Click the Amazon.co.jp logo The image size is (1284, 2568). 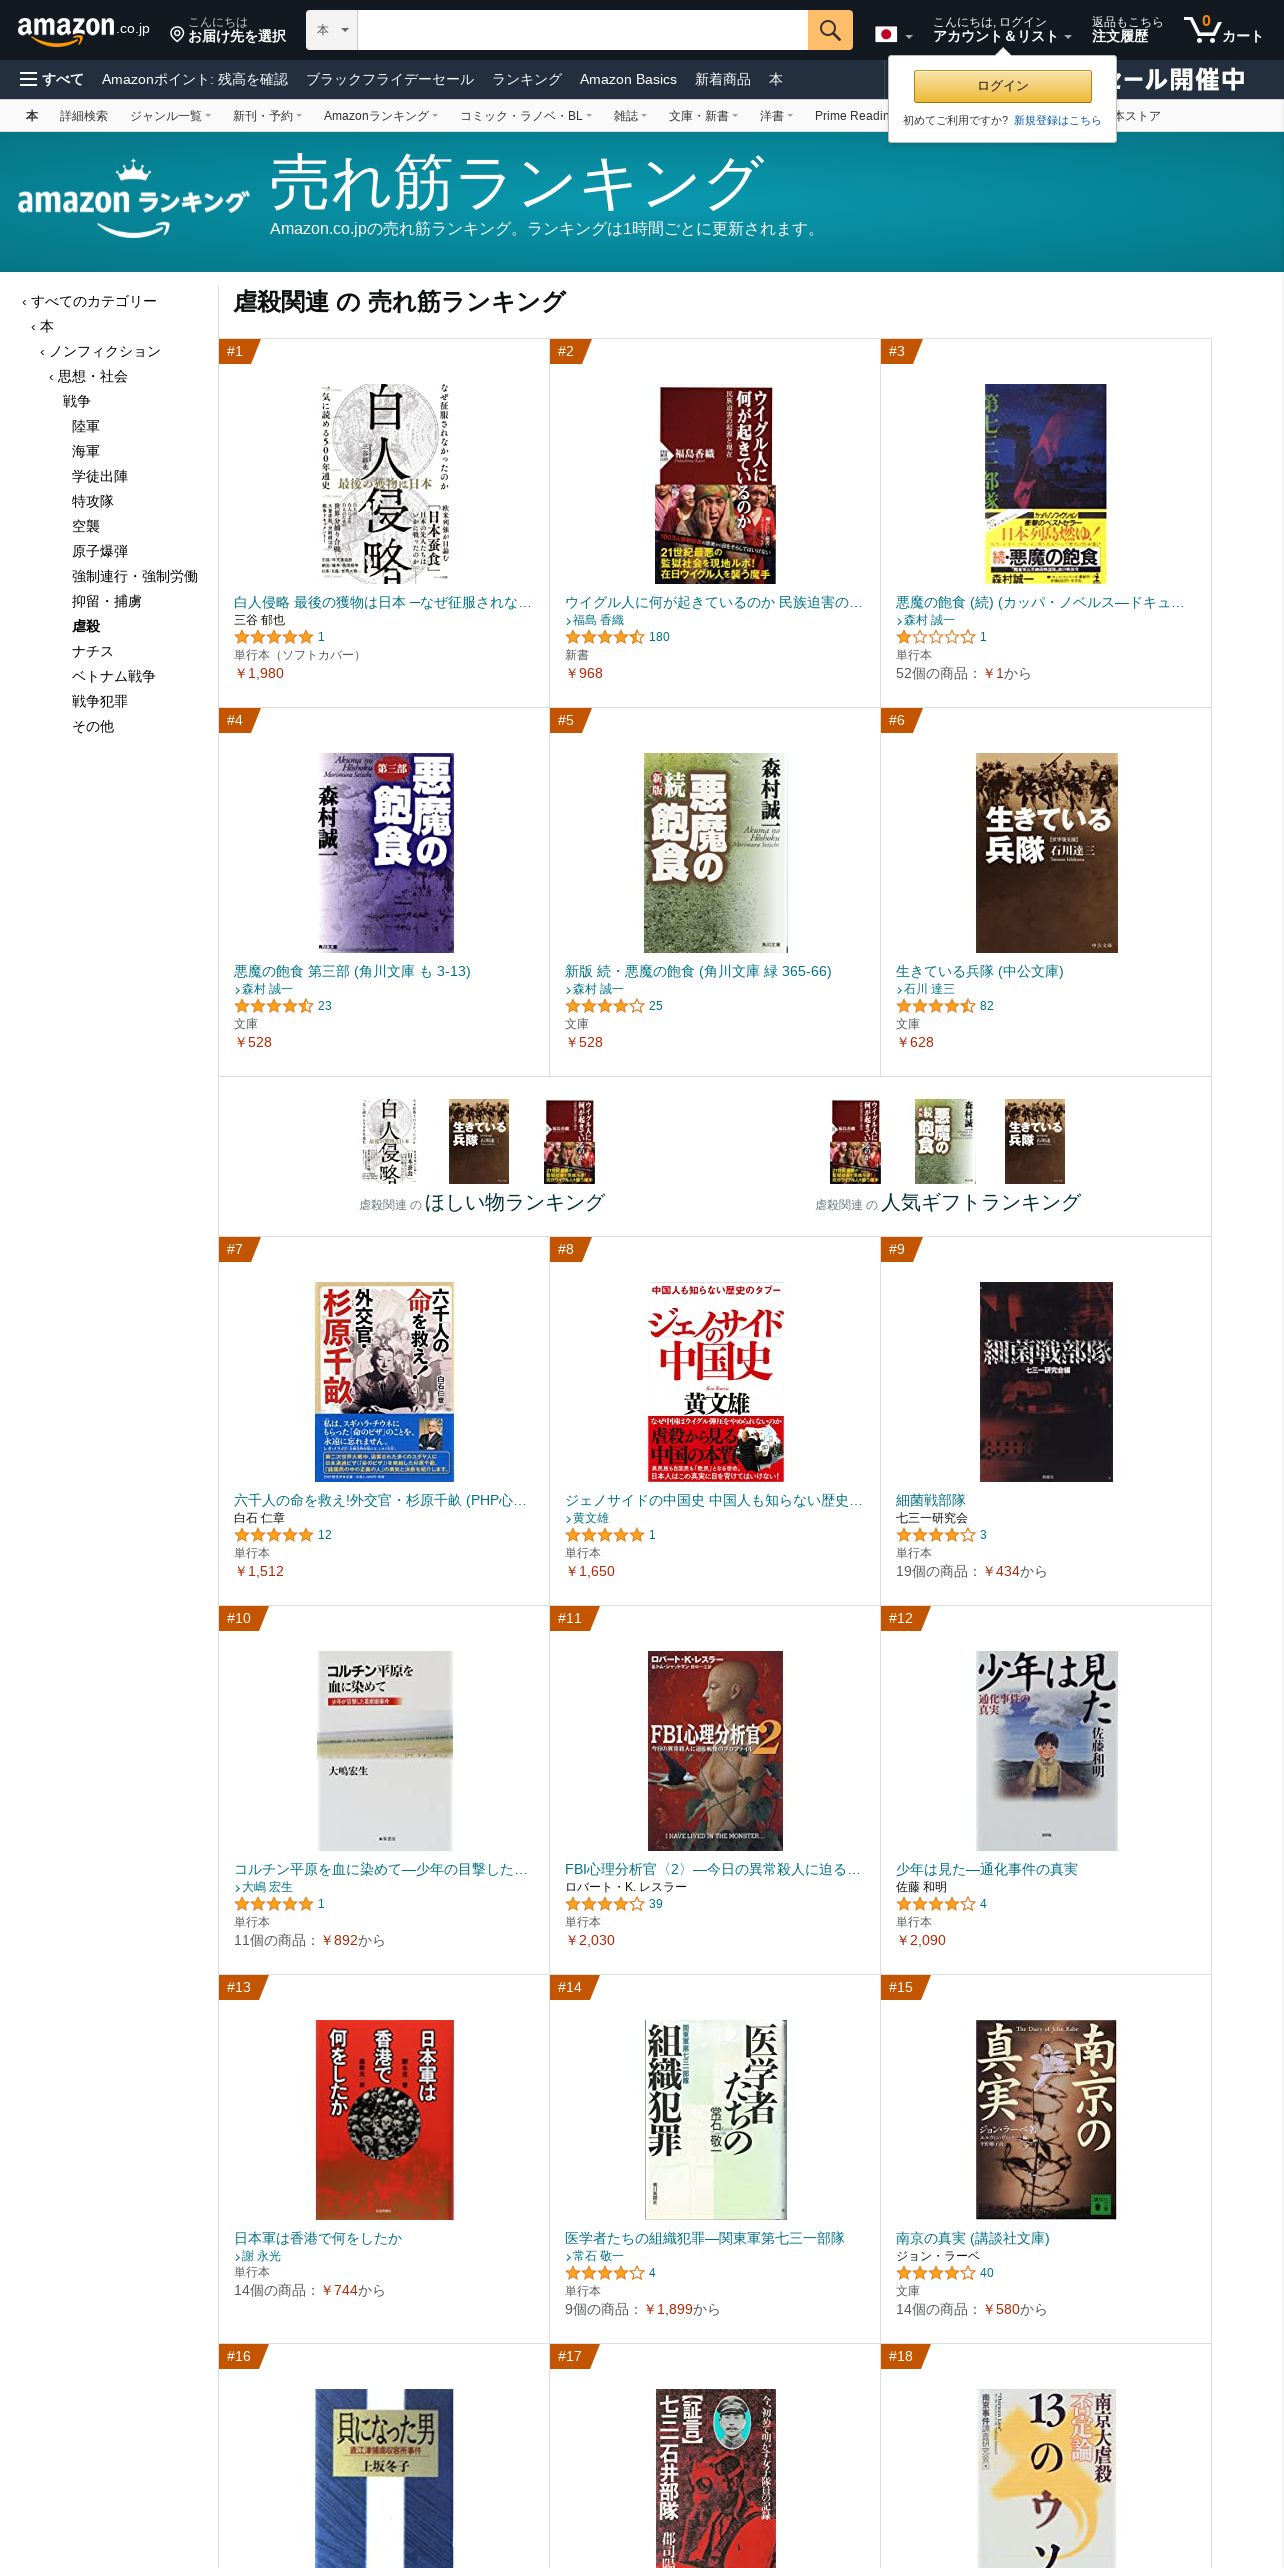coord(84,30)
